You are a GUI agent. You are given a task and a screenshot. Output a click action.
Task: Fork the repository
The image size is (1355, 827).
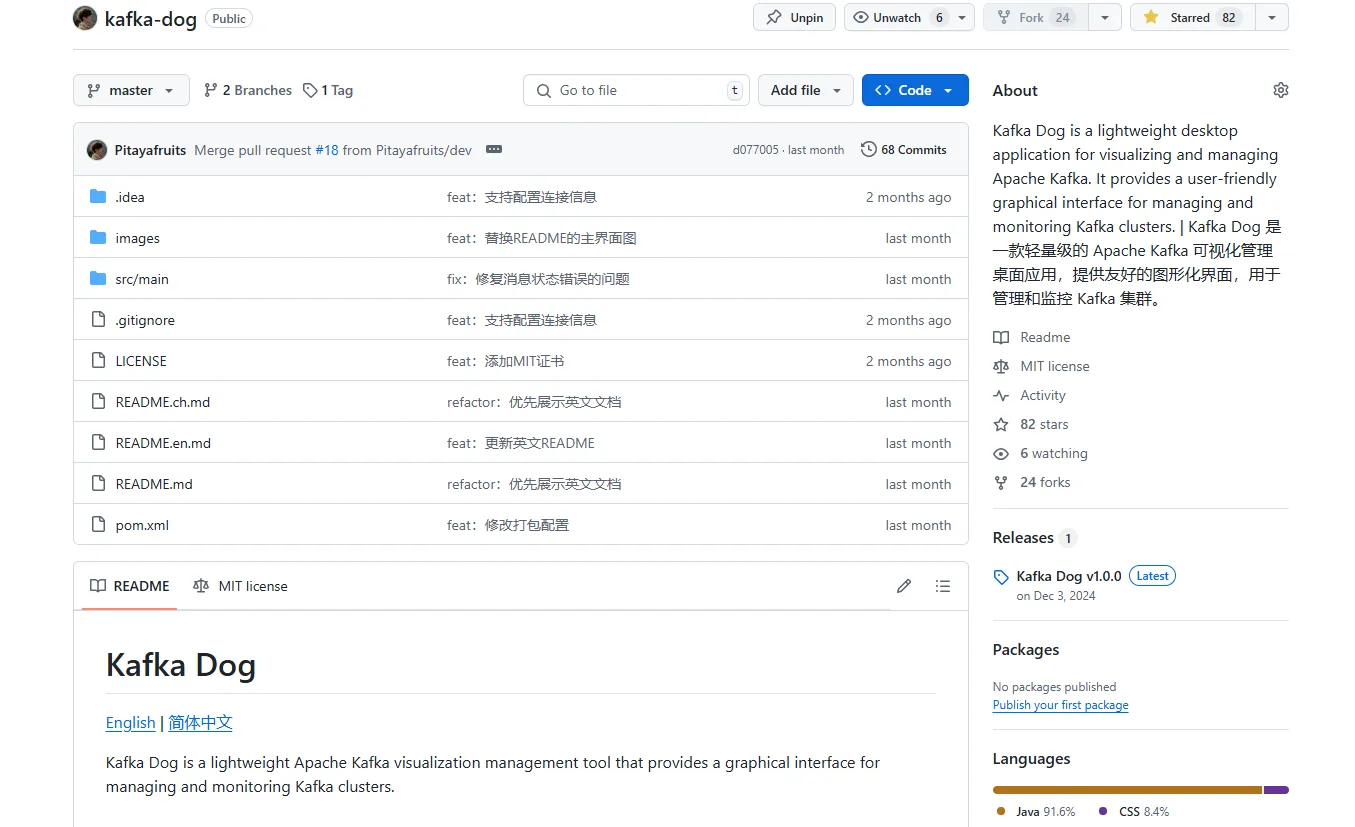(1036, 18)
